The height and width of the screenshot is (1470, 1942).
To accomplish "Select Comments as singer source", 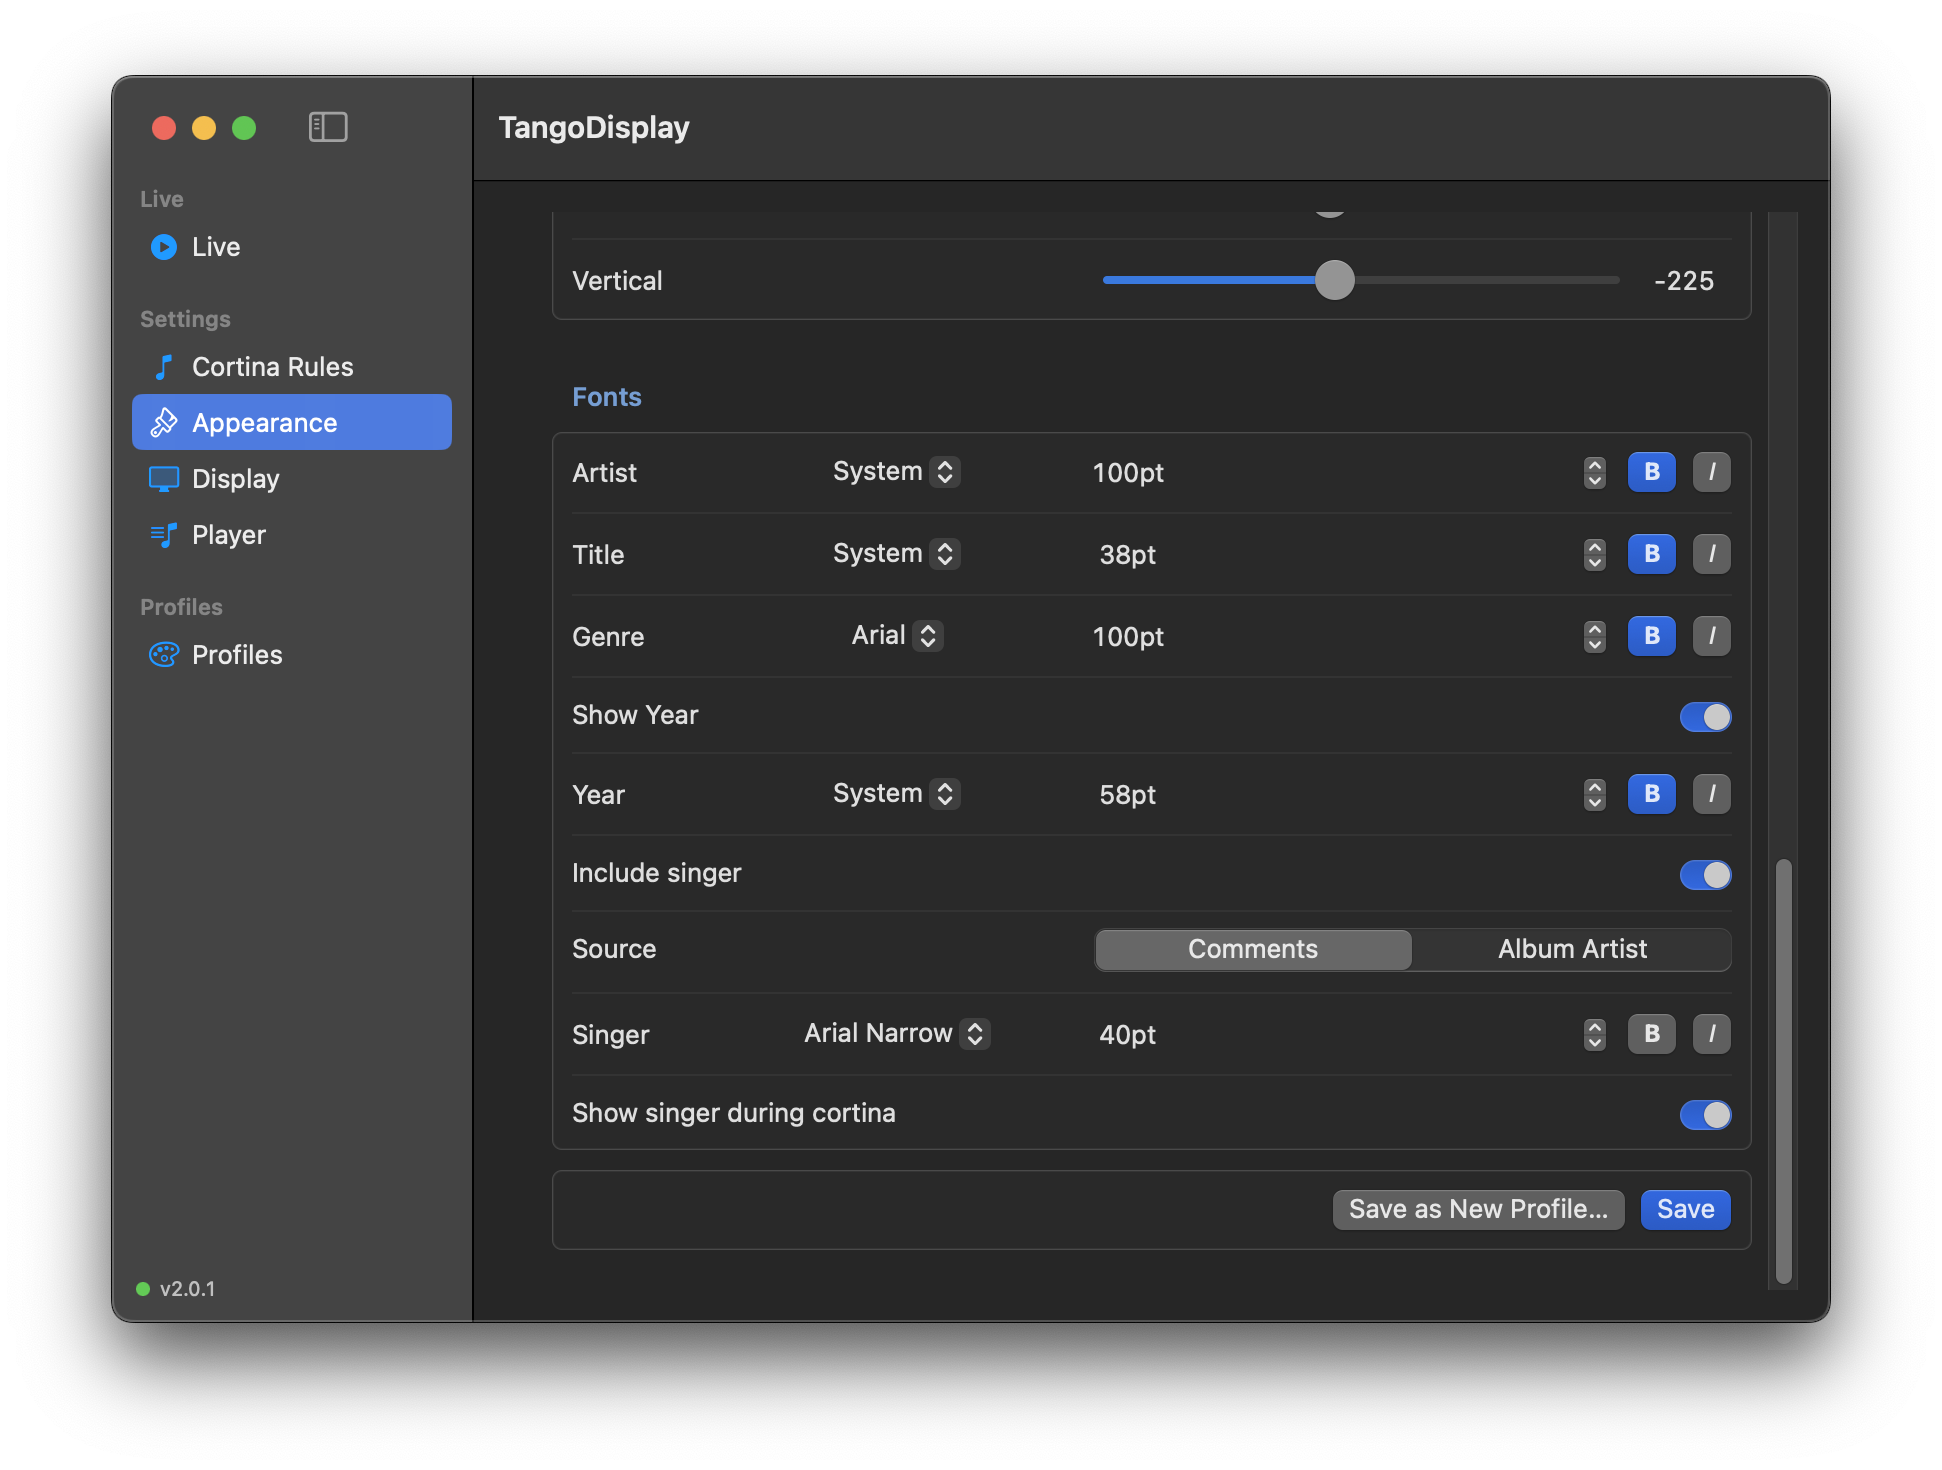I will 1253,950.
